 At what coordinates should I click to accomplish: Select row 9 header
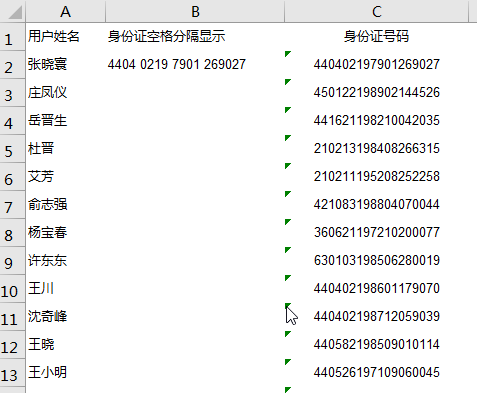[x=12, y=261]
